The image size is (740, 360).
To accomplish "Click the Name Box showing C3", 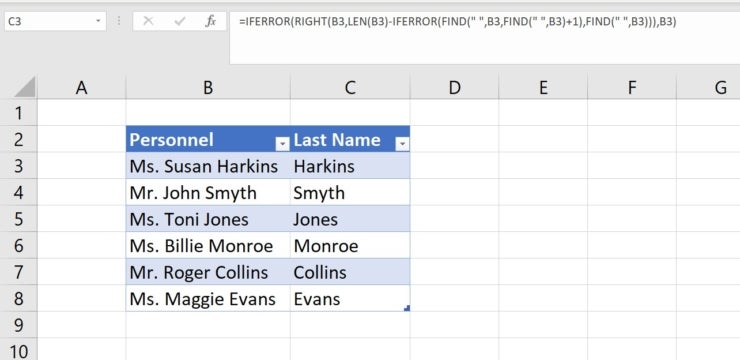I will (x=55, y=21).
